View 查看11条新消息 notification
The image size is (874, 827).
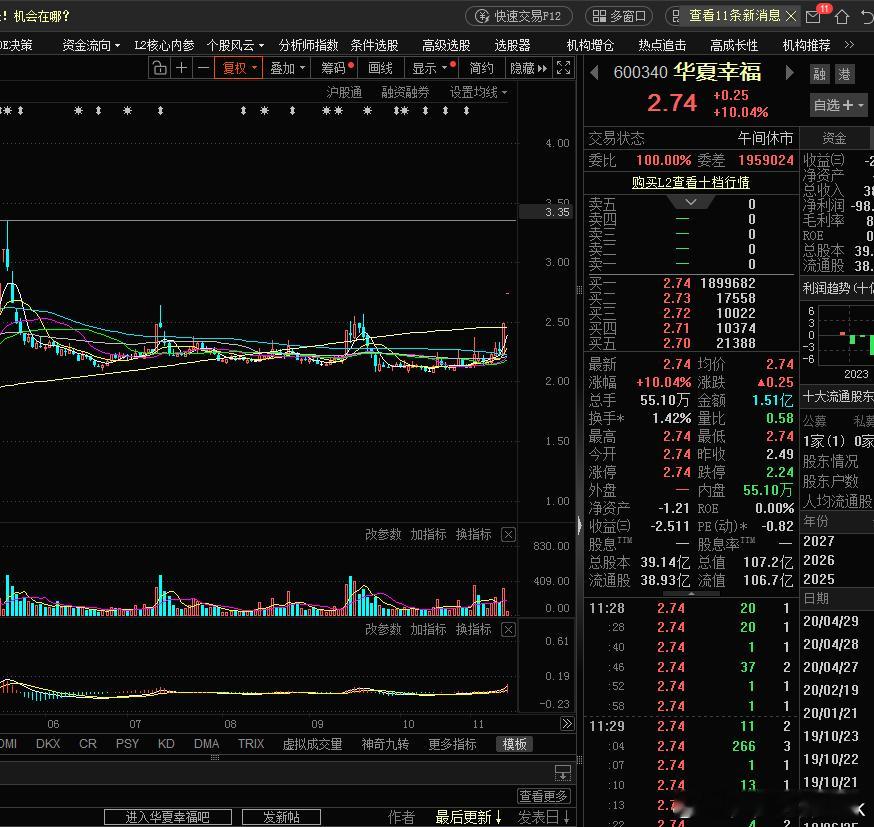pyautogui.click(x=734, y=16)
